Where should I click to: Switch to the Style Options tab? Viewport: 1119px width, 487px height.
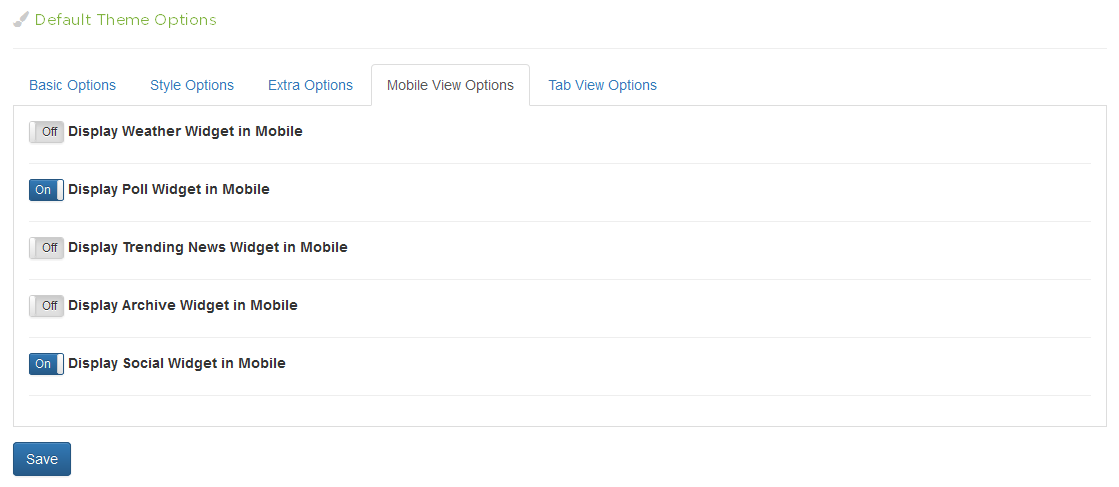pos(192,85)
